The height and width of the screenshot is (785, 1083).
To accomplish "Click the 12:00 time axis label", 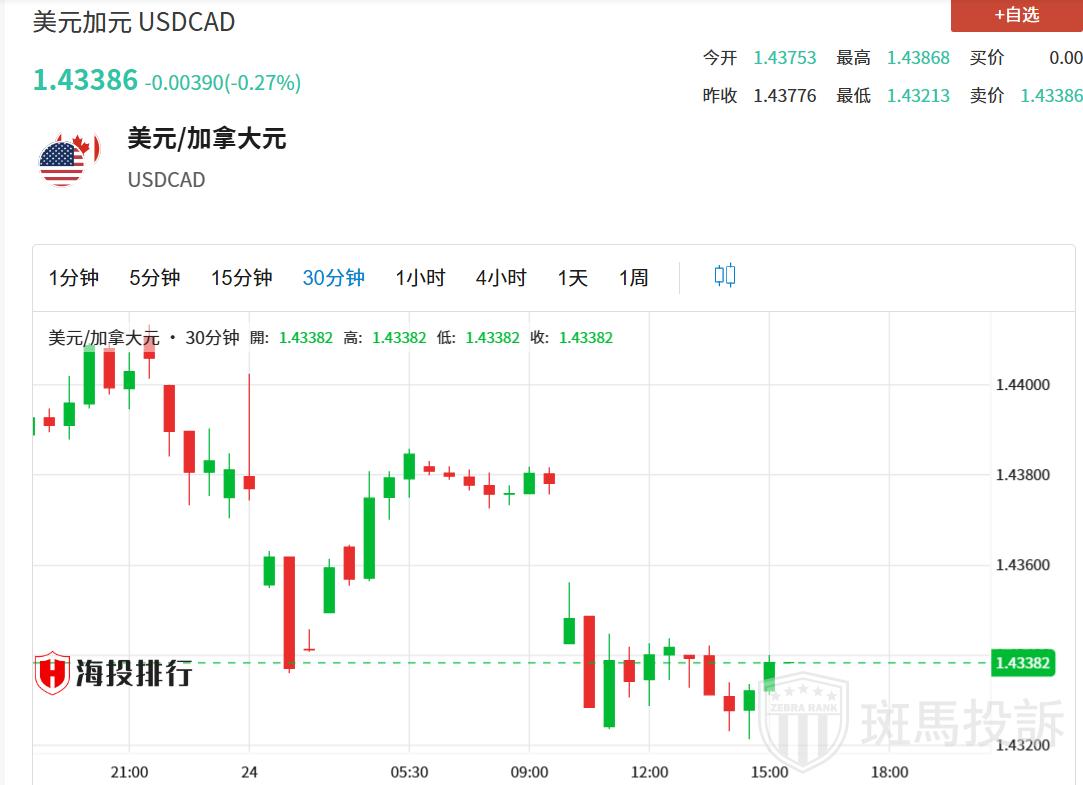I will [649, 772].
